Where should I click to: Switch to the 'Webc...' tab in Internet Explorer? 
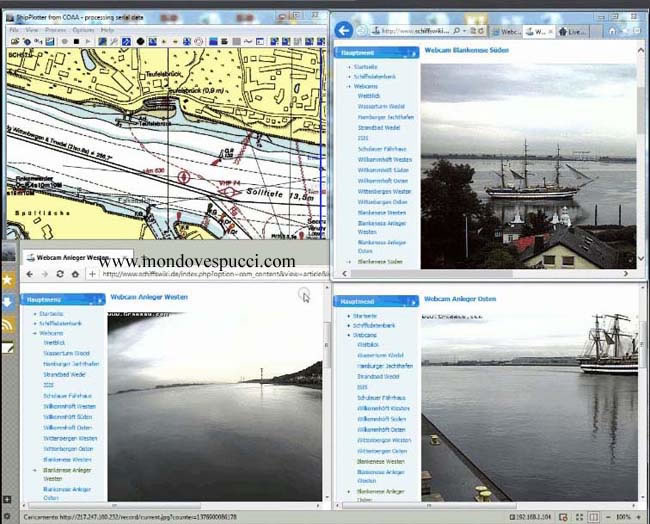point(506,32)
